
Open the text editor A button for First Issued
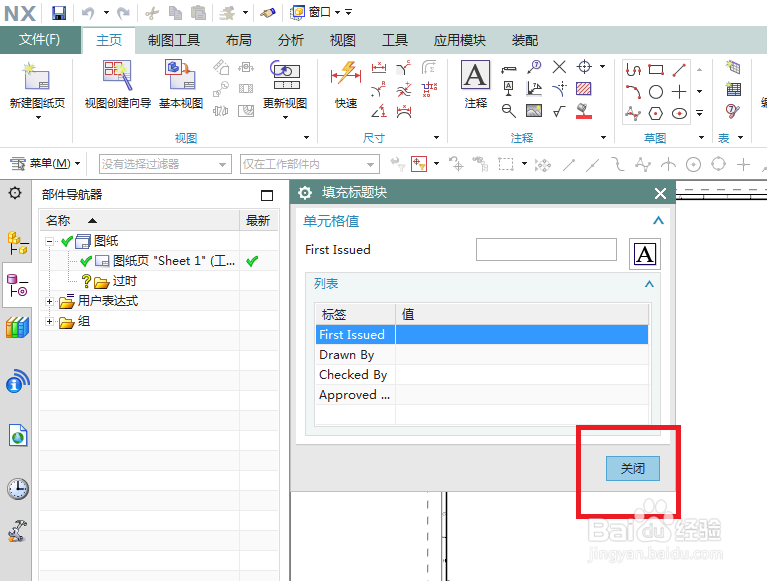[644, 254]
